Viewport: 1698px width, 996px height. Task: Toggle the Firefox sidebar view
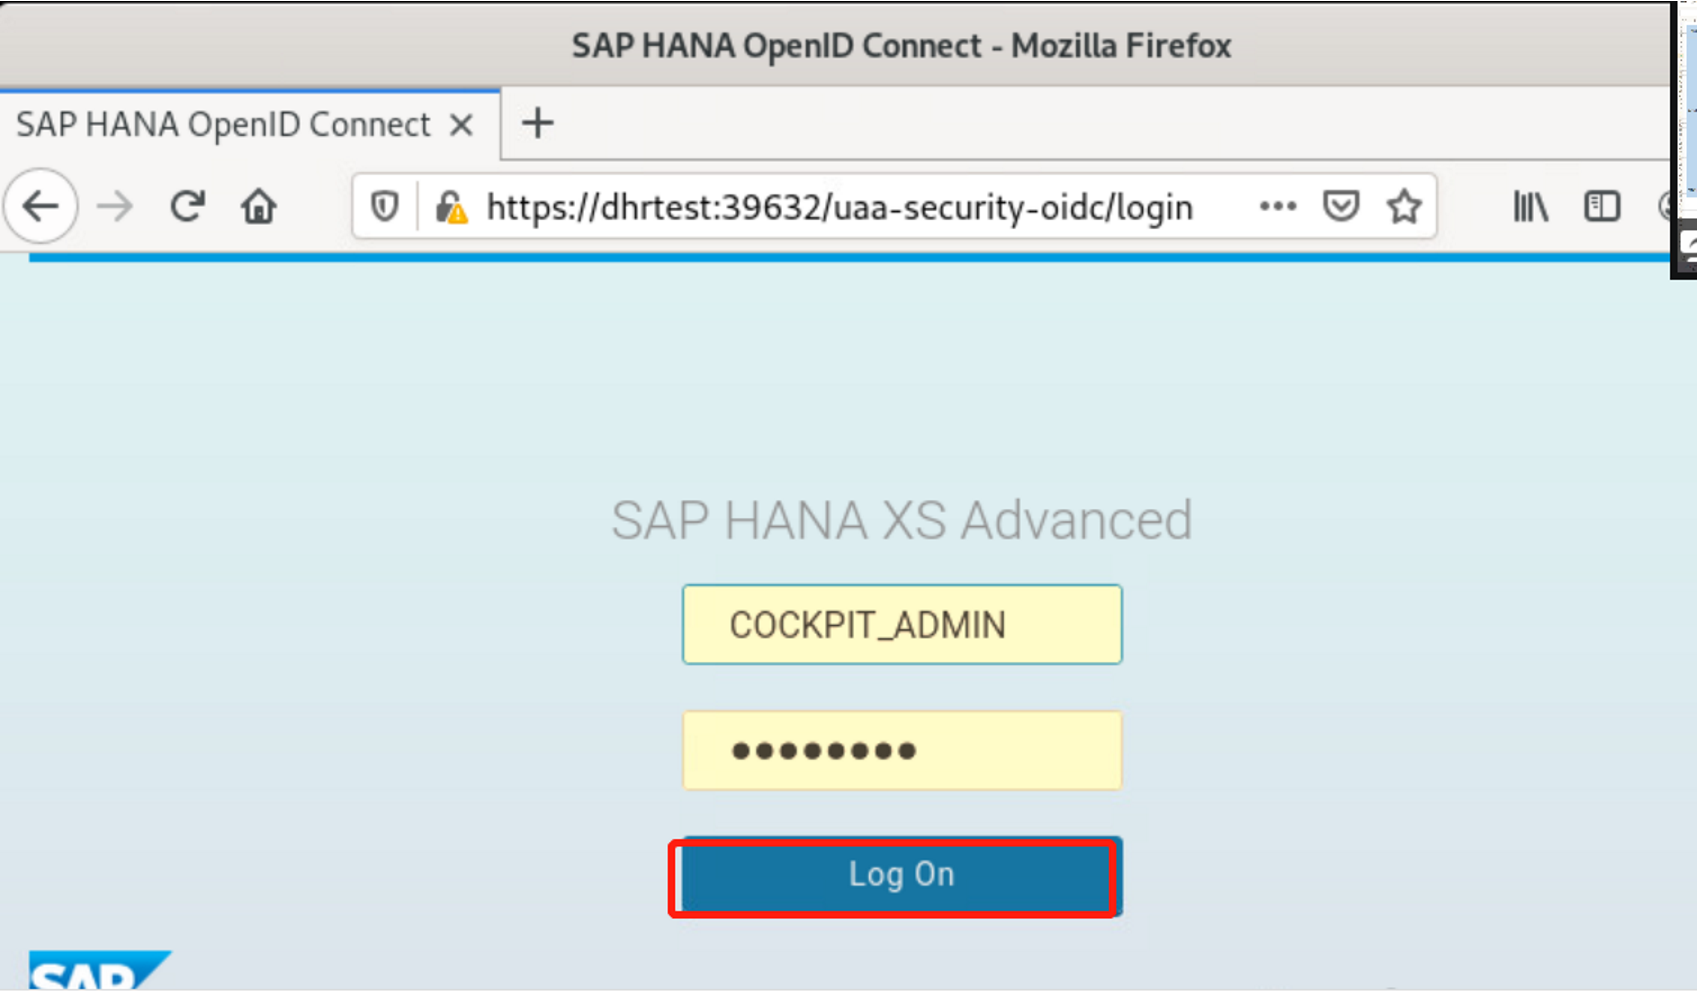[x=1601, y=207]
